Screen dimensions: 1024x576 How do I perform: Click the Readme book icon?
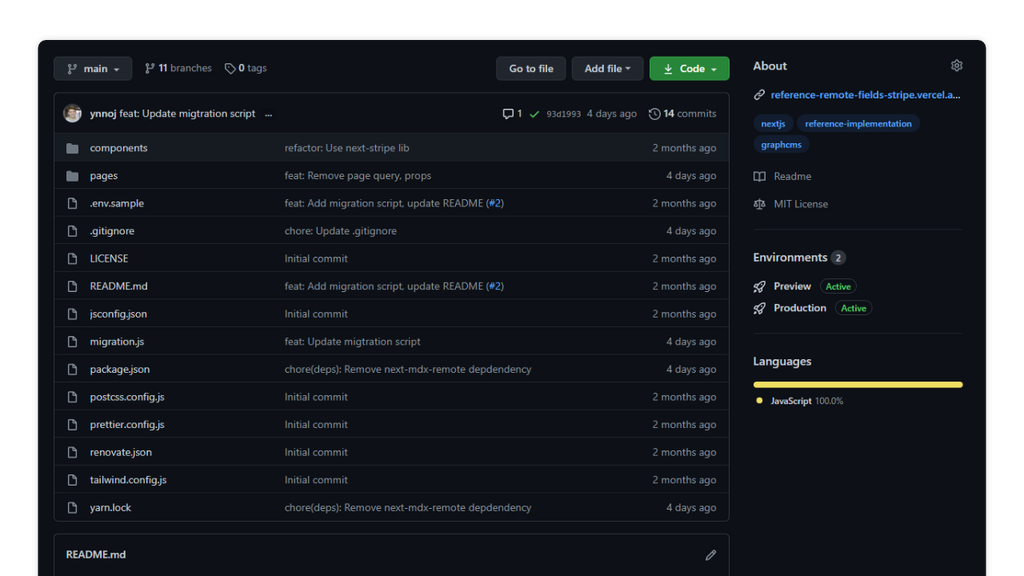coord(759,176)
